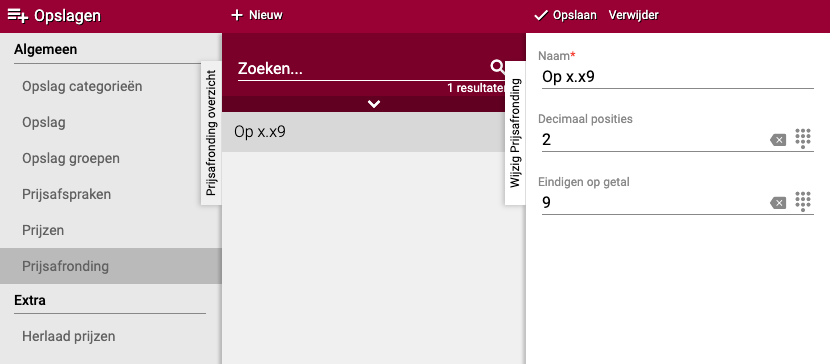Open Opslag groepen in the sidebar
The width and height of the screenshot is (830, 364).
71,158
